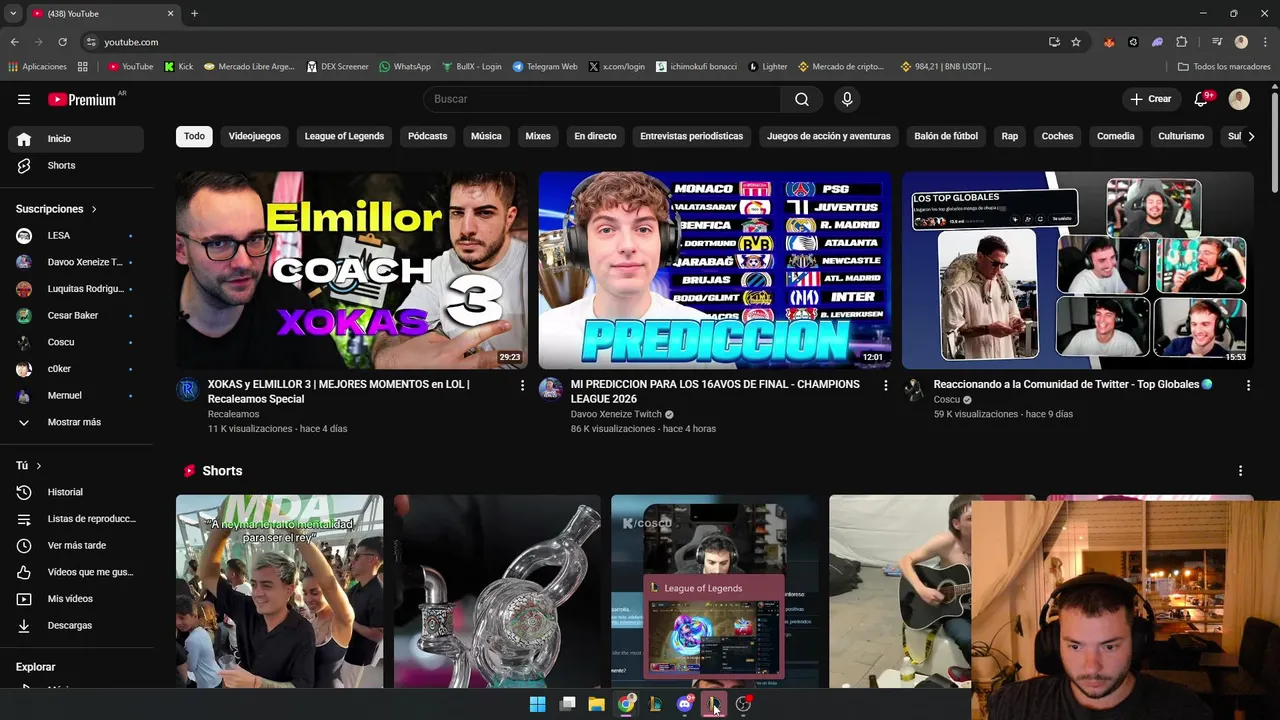Select the Videojuegos filter chip
The height and width of the screenshot is (720, 1280).
(254, 136)
